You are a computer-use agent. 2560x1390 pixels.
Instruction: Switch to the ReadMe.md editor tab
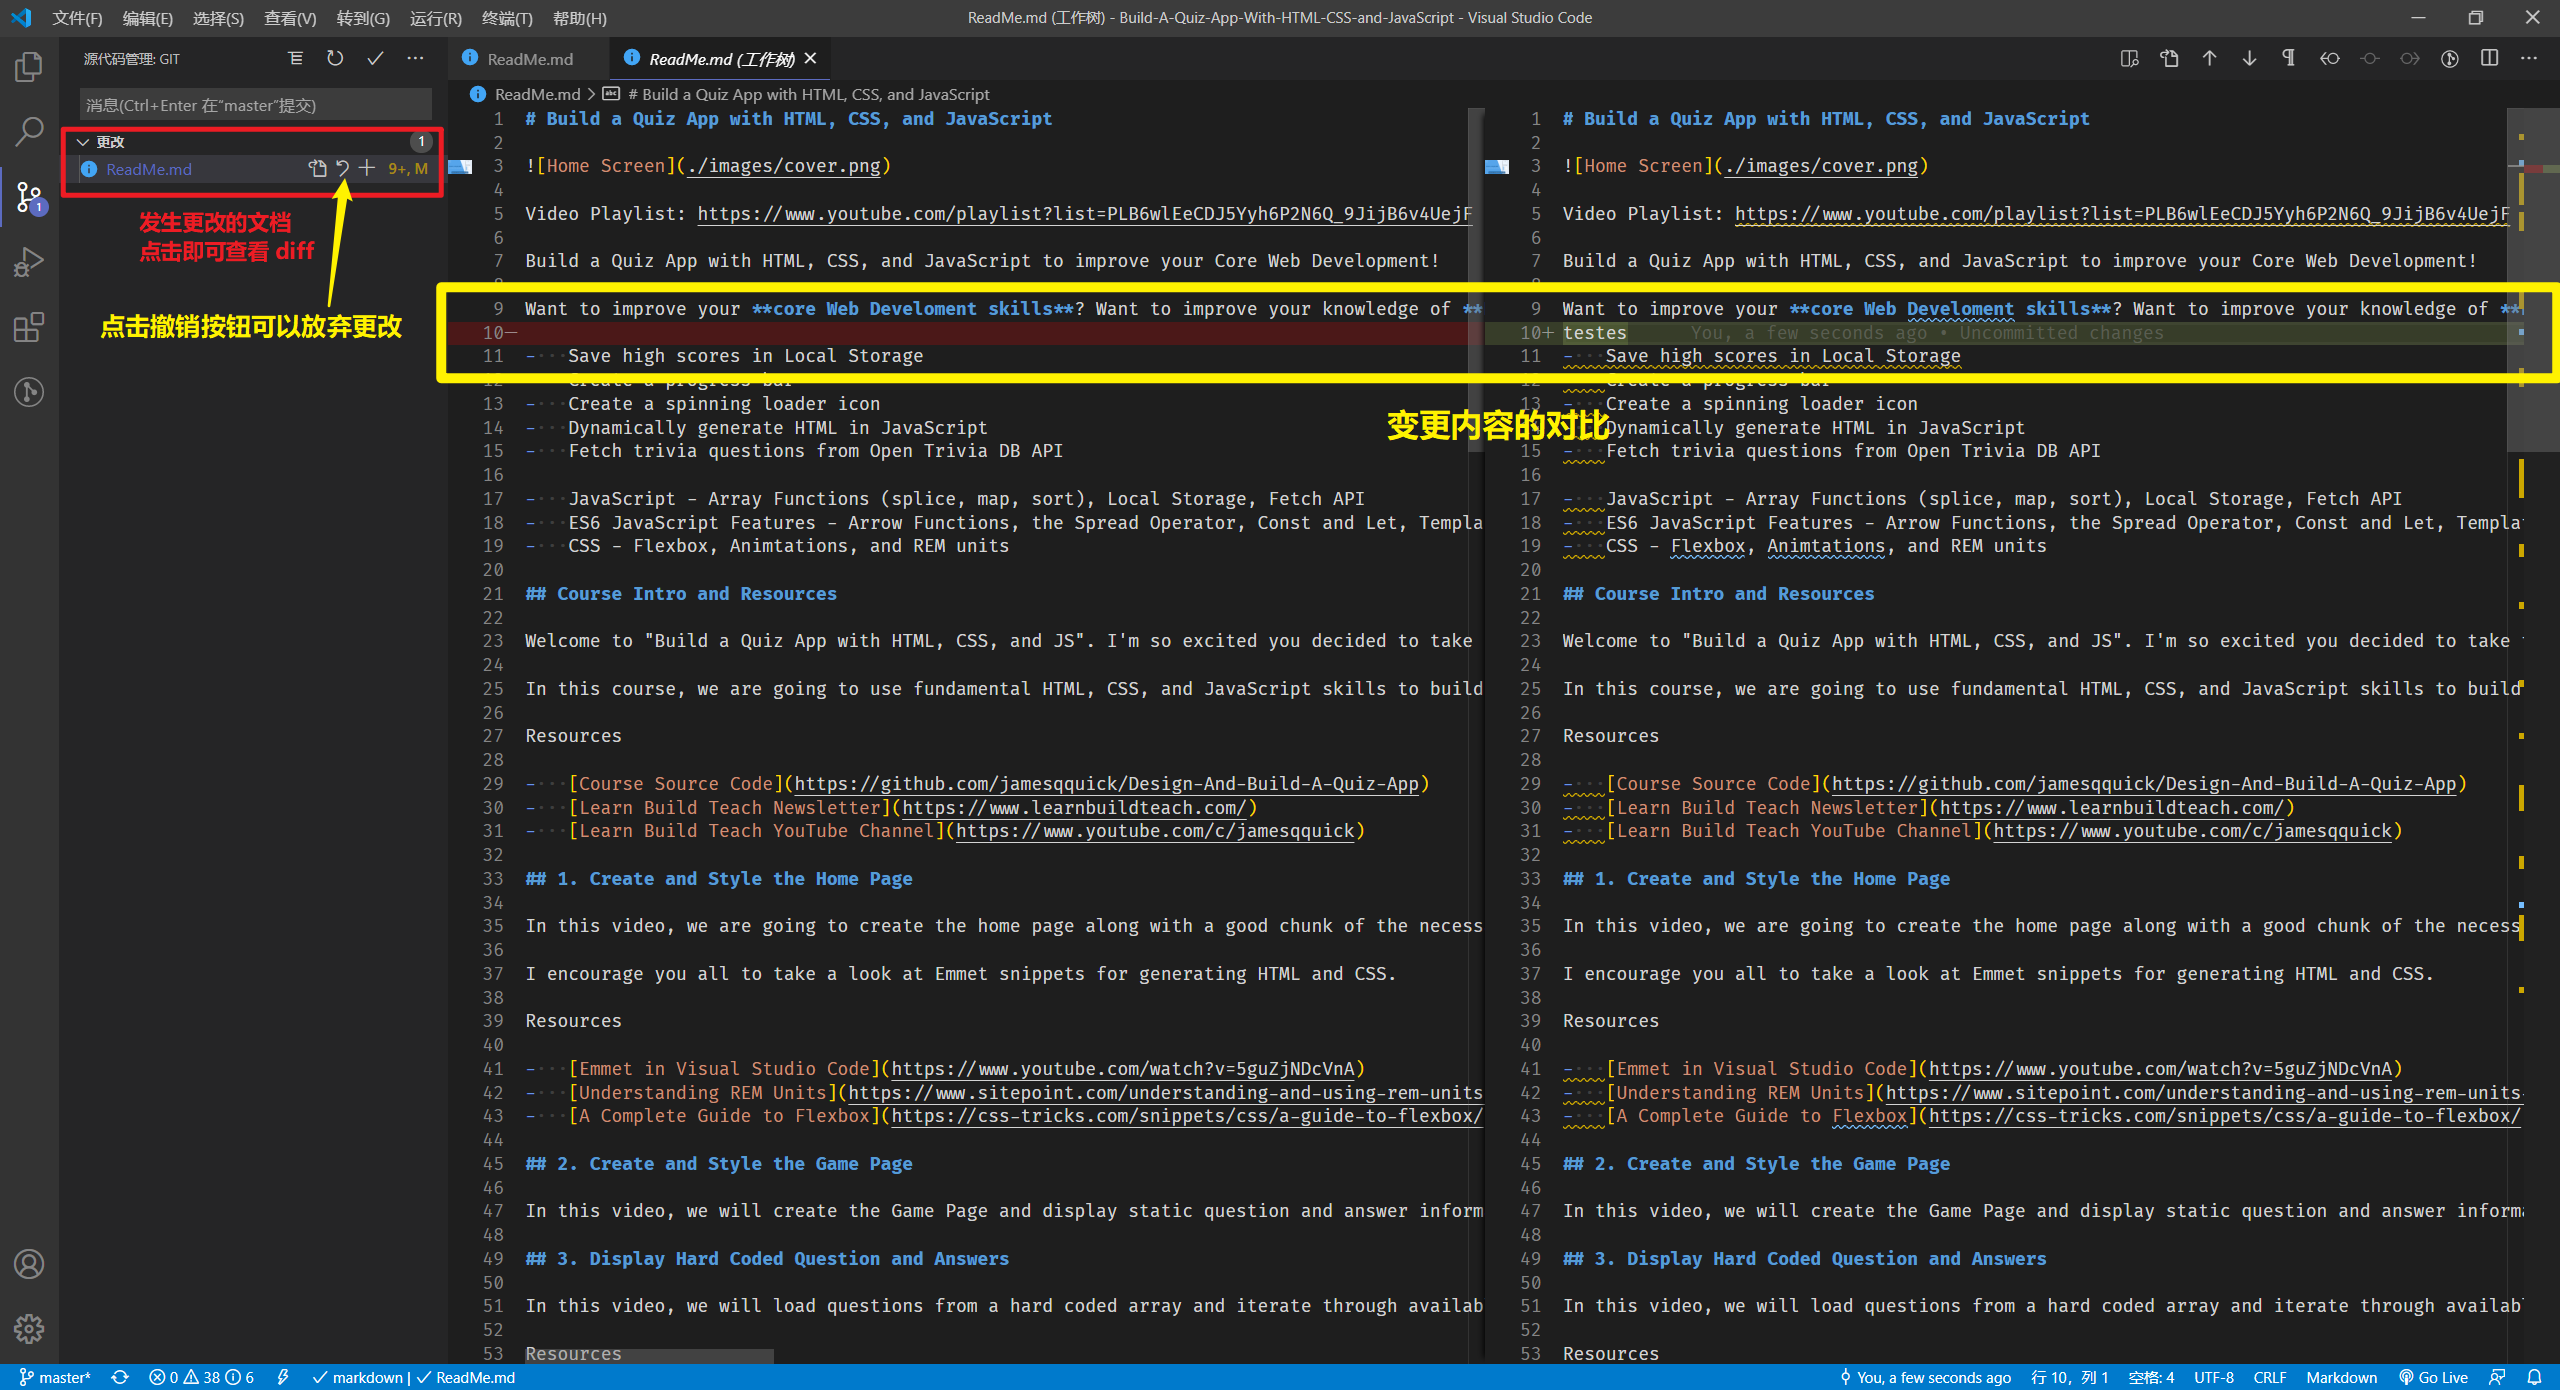529,59
